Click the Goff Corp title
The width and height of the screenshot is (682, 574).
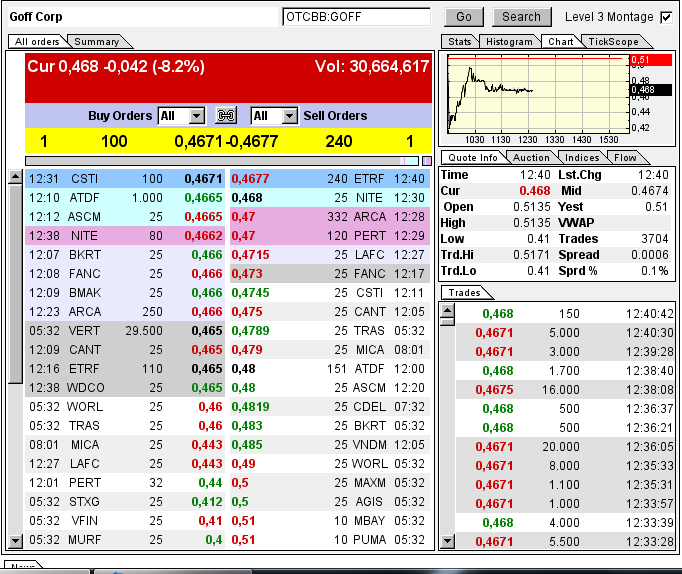[x=36, y=17]
